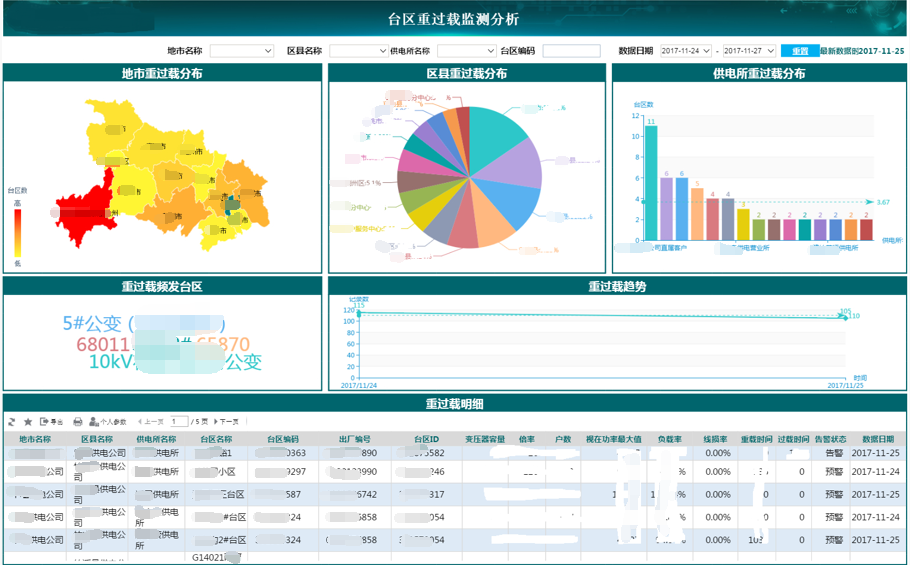910x565 pixels.
Task: Click the 数据日期 column header
Action: pyautogui.click(x=877, y=439)
